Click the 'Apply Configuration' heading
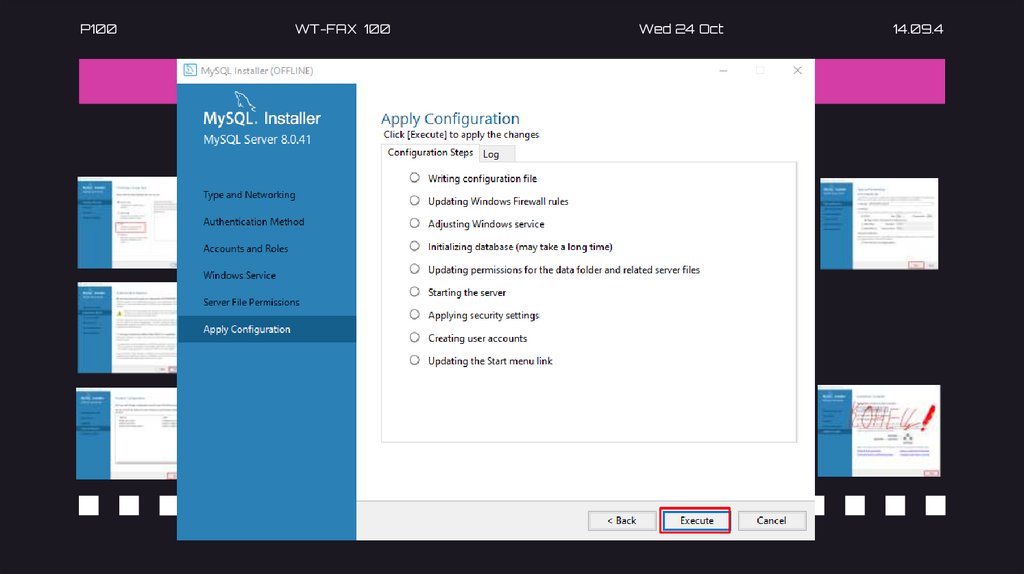The image size is (1024, 574). coord(450,119)
